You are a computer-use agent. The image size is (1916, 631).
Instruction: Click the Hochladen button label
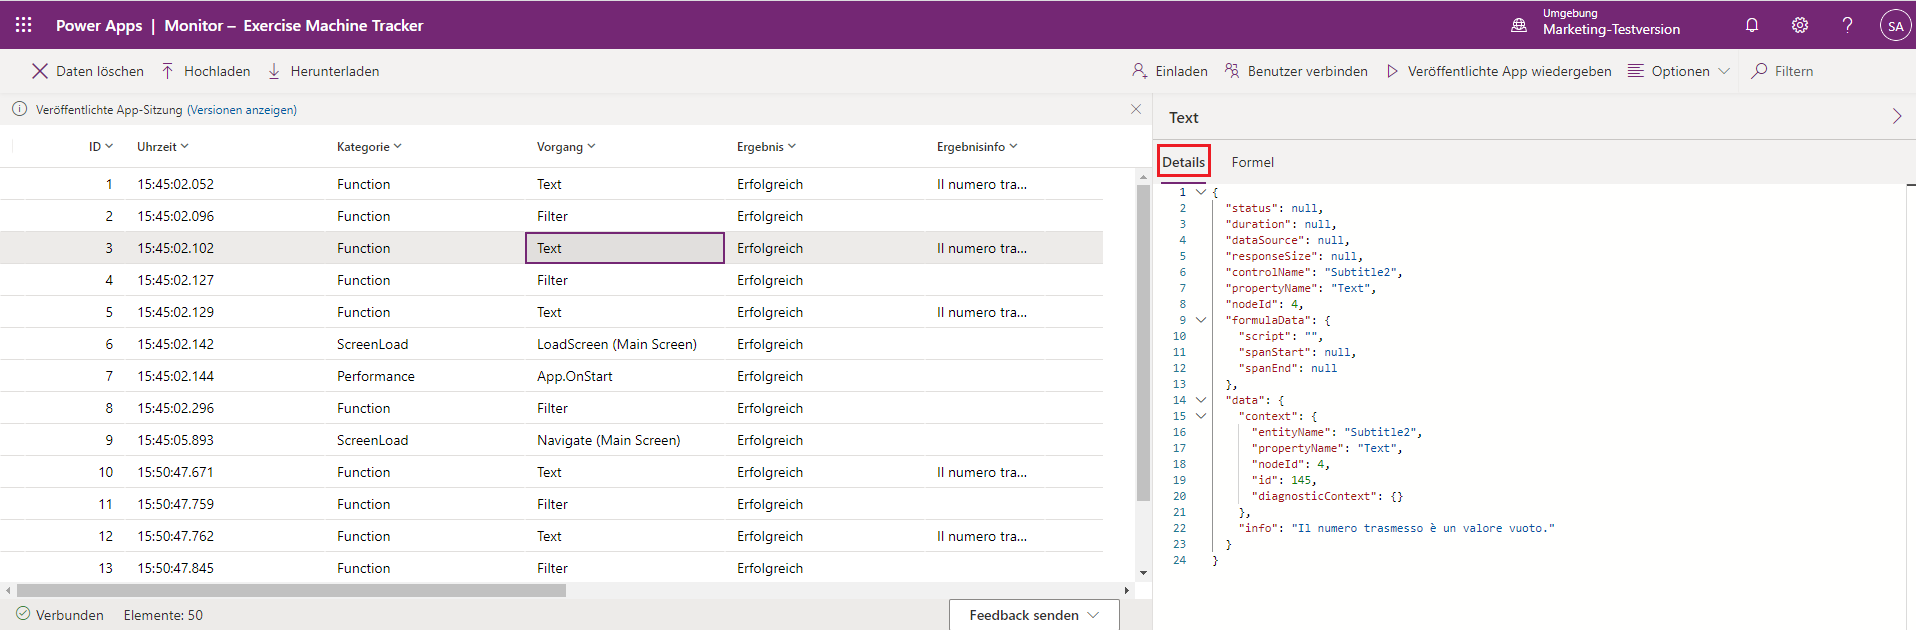(x=217, y=71)
